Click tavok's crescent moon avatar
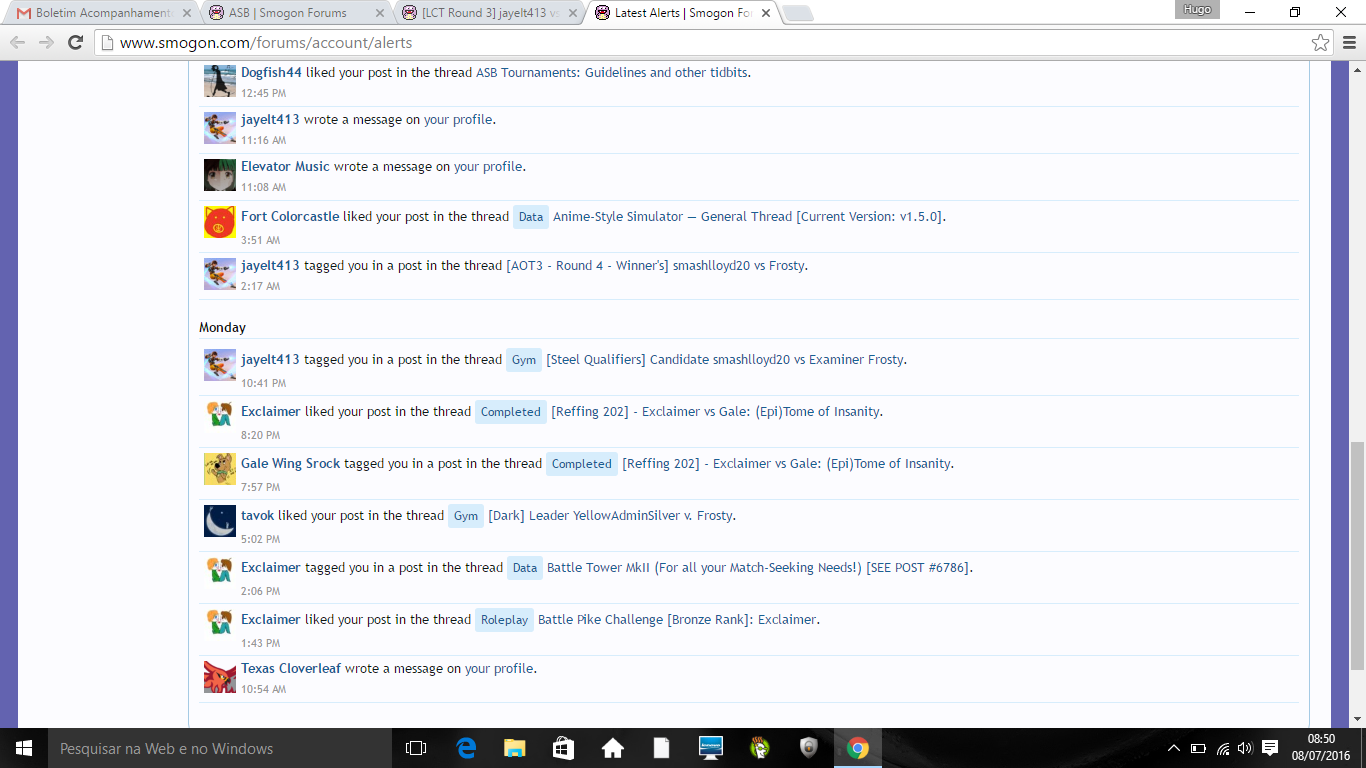This screenshot has width=1366, height=768. [219, 521]
